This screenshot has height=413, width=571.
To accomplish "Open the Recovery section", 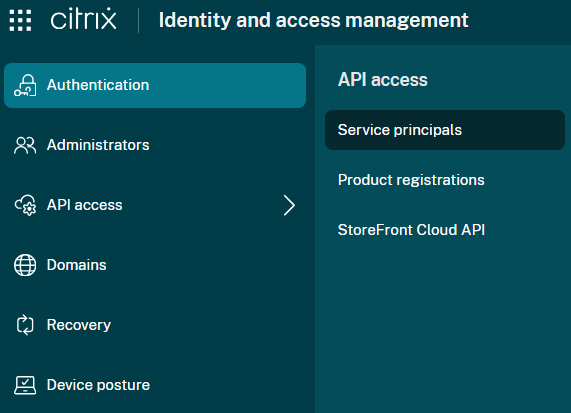I will (79, 325).
